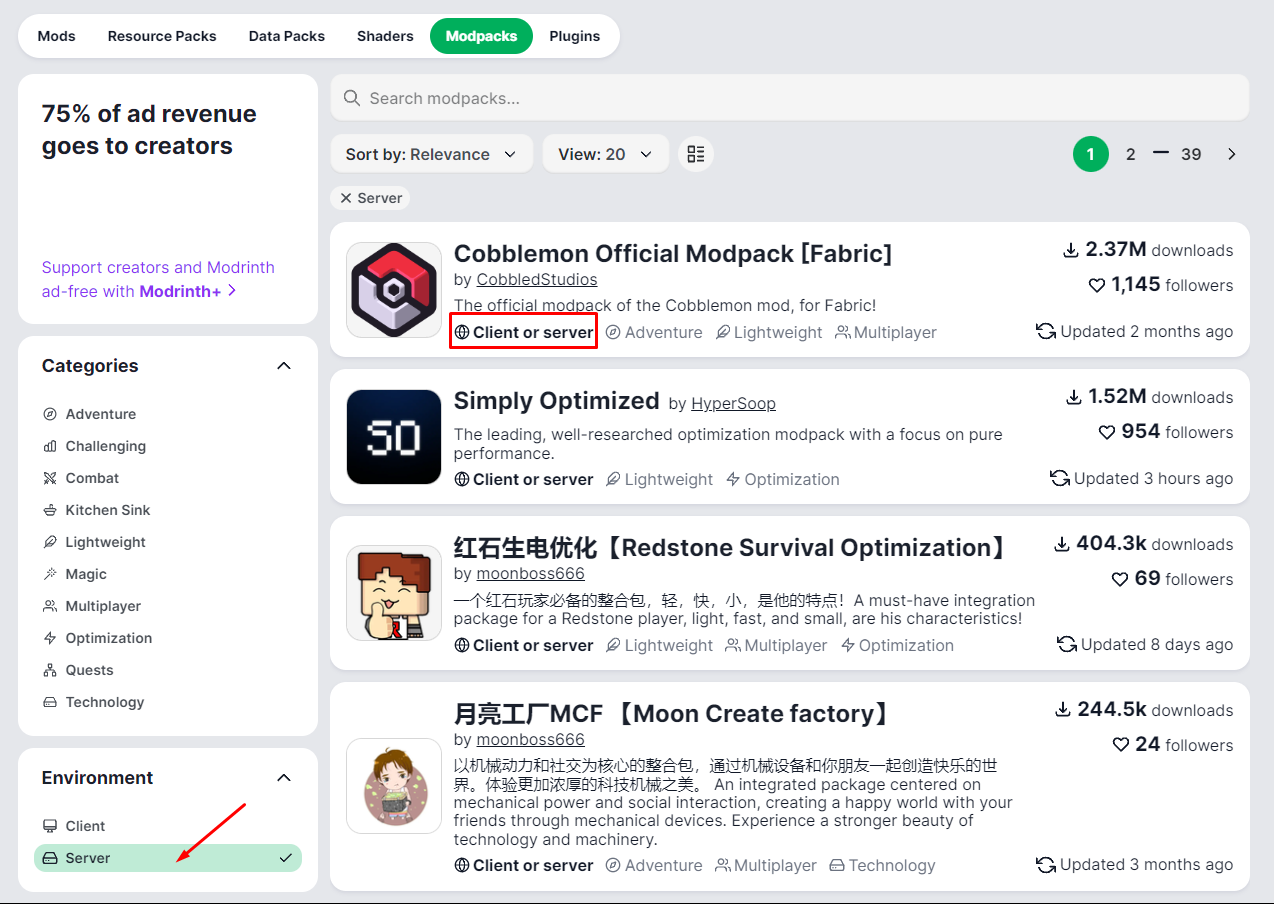This screenshot has height=904, width=1274.
Task: Toggle the Optimization category filter
Action: 108,638
